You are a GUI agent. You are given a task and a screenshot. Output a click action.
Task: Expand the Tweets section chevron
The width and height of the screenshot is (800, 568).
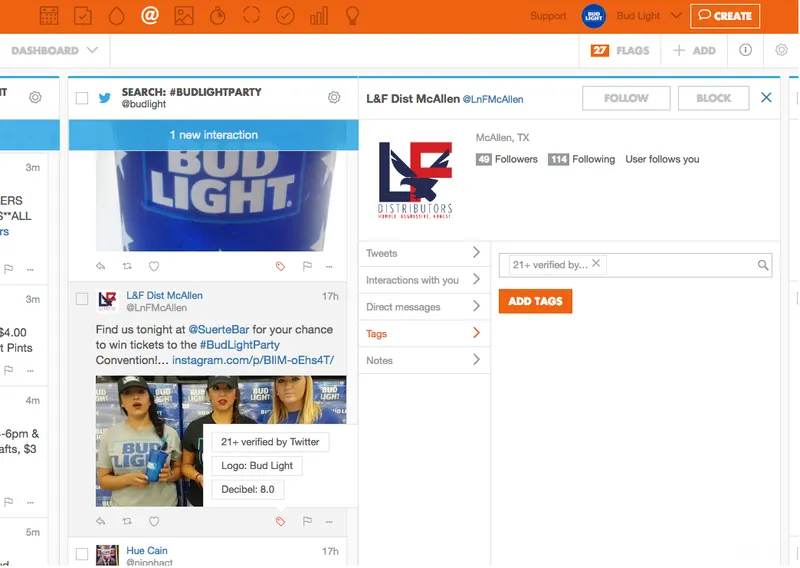click(476, 252)
